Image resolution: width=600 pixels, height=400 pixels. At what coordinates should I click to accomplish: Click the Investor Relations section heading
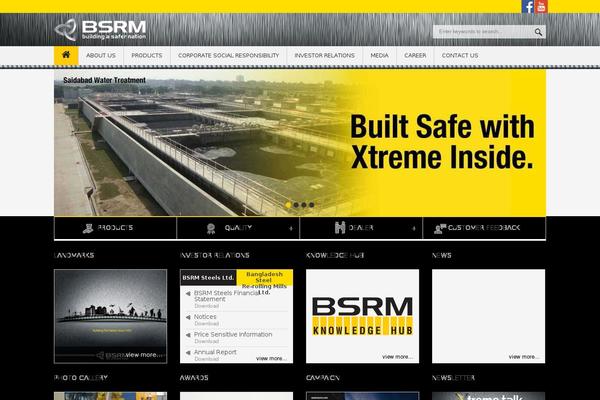click(x=215, y=255)
